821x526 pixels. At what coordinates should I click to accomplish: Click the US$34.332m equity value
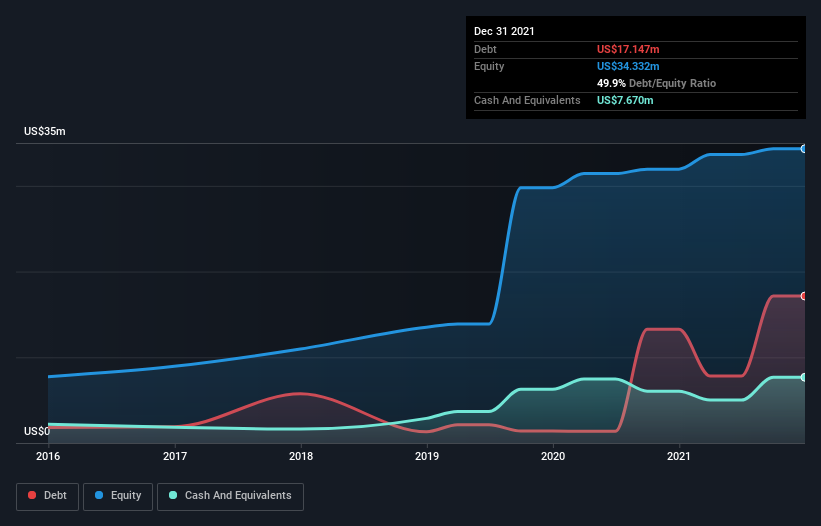coord(628,66)
